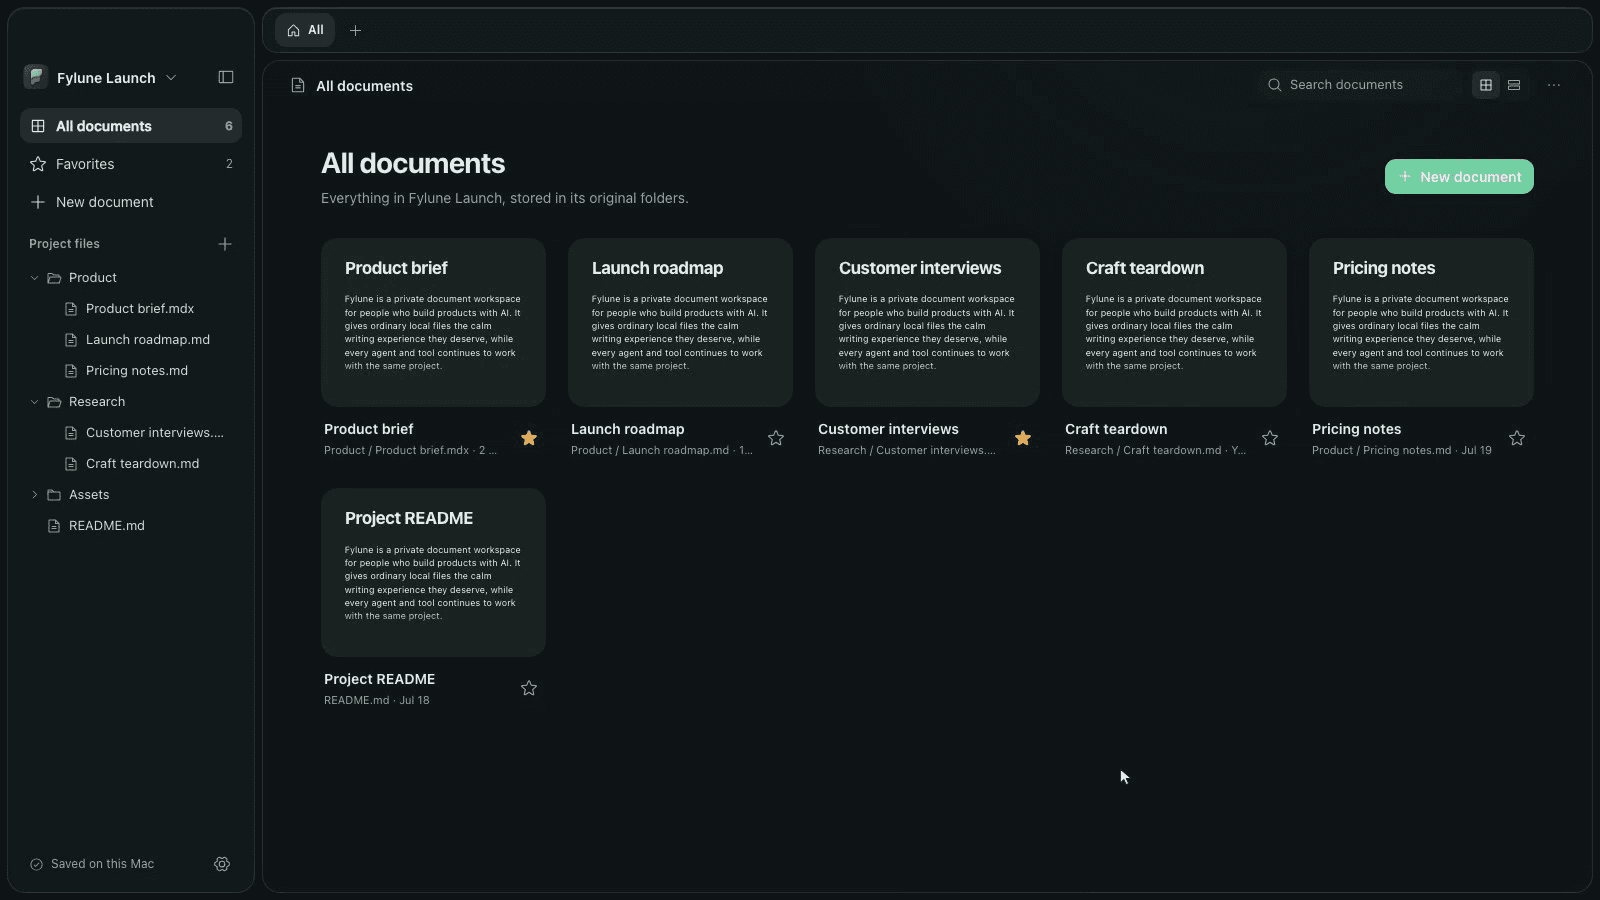Click the Saved on this Mac status
This screenshot has width=1600, height=900.
click(92, 864)
